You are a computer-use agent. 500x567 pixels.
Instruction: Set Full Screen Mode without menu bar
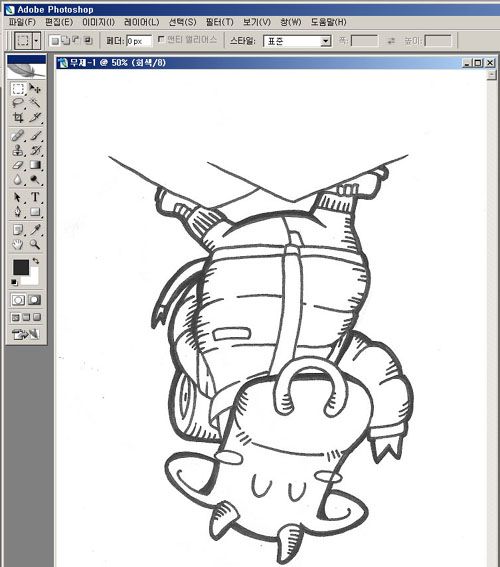37,317
